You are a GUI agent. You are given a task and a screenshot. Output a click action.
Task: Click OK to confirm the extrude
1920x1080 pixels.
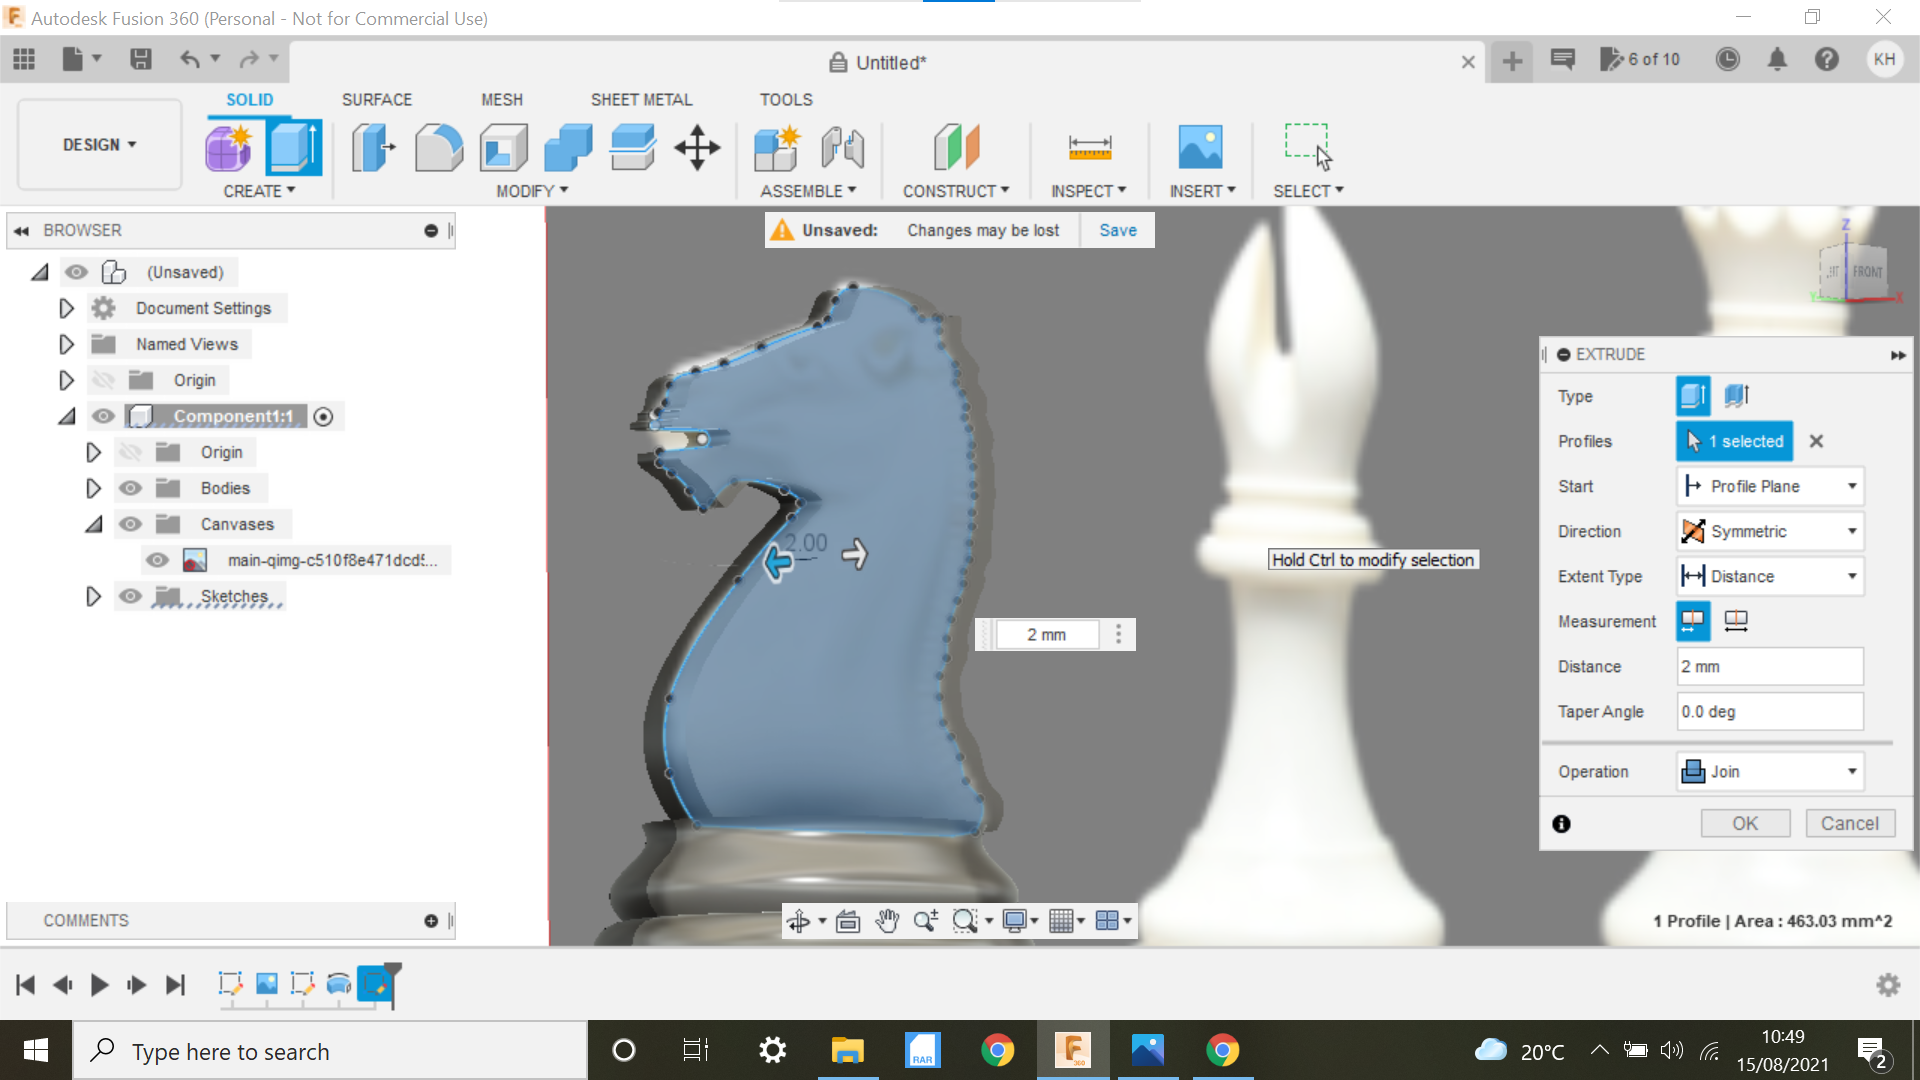1745,823
